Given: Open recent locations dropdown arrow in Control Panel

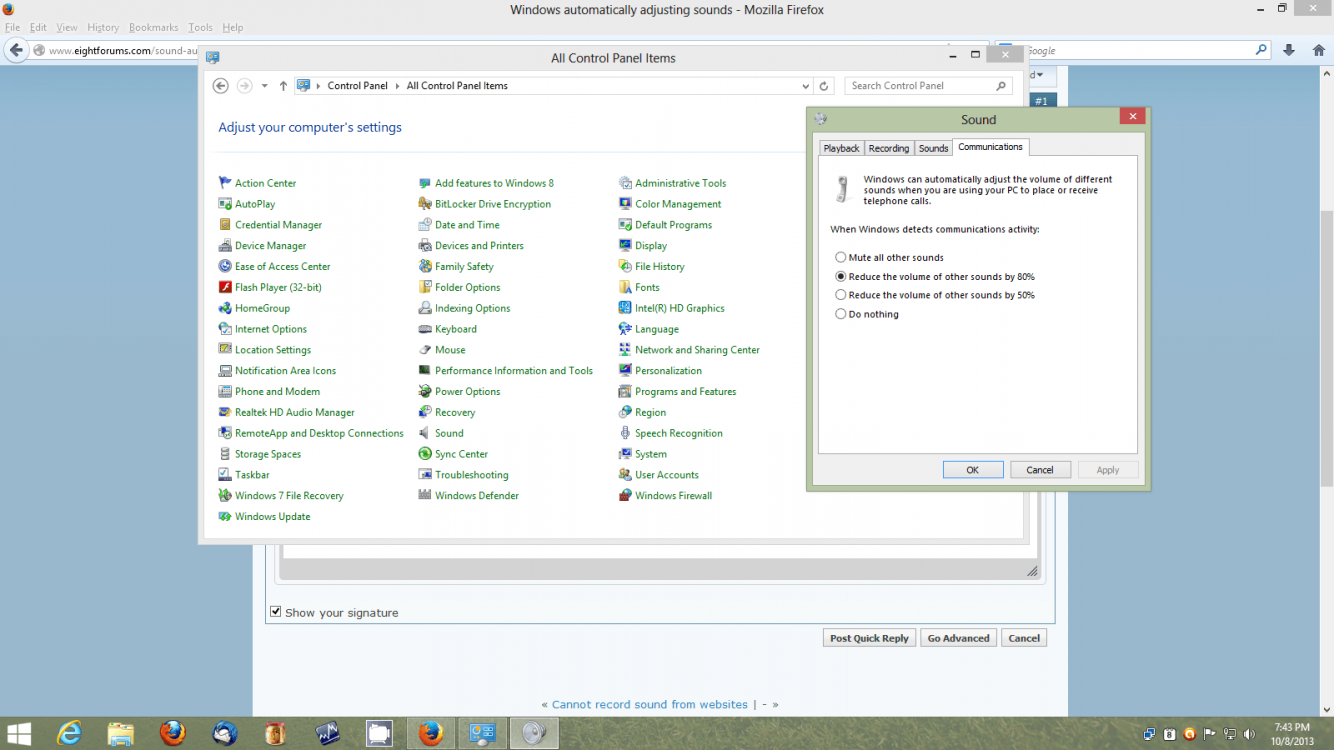Looking at the screenshot, I should (x=264, y=86).
